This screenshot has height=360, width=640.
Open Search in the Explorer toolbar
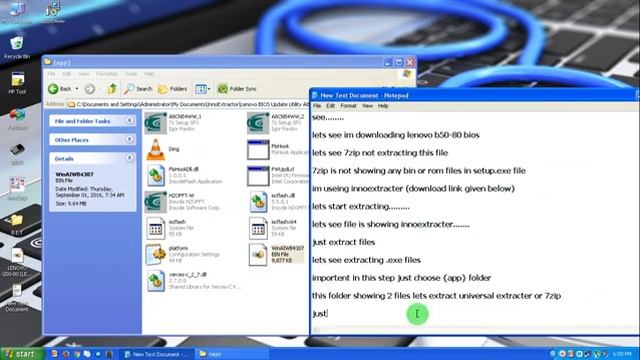tap(138, 89)
